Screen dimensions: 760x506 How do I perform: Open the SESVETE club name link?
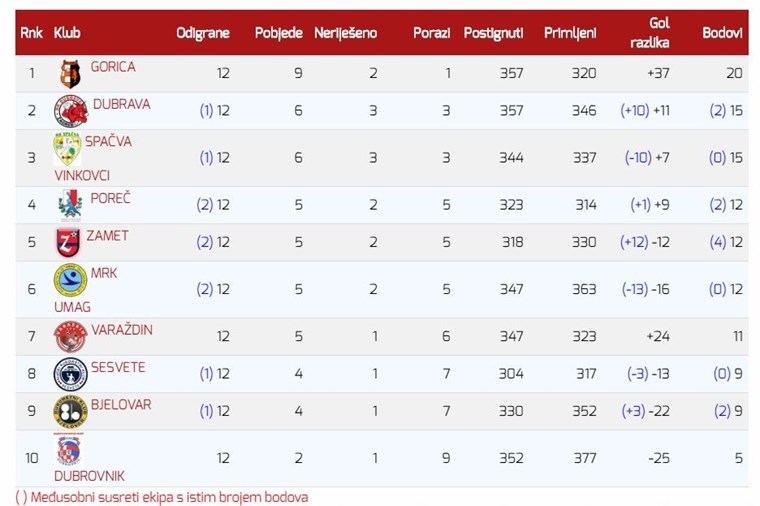point(118,367)
